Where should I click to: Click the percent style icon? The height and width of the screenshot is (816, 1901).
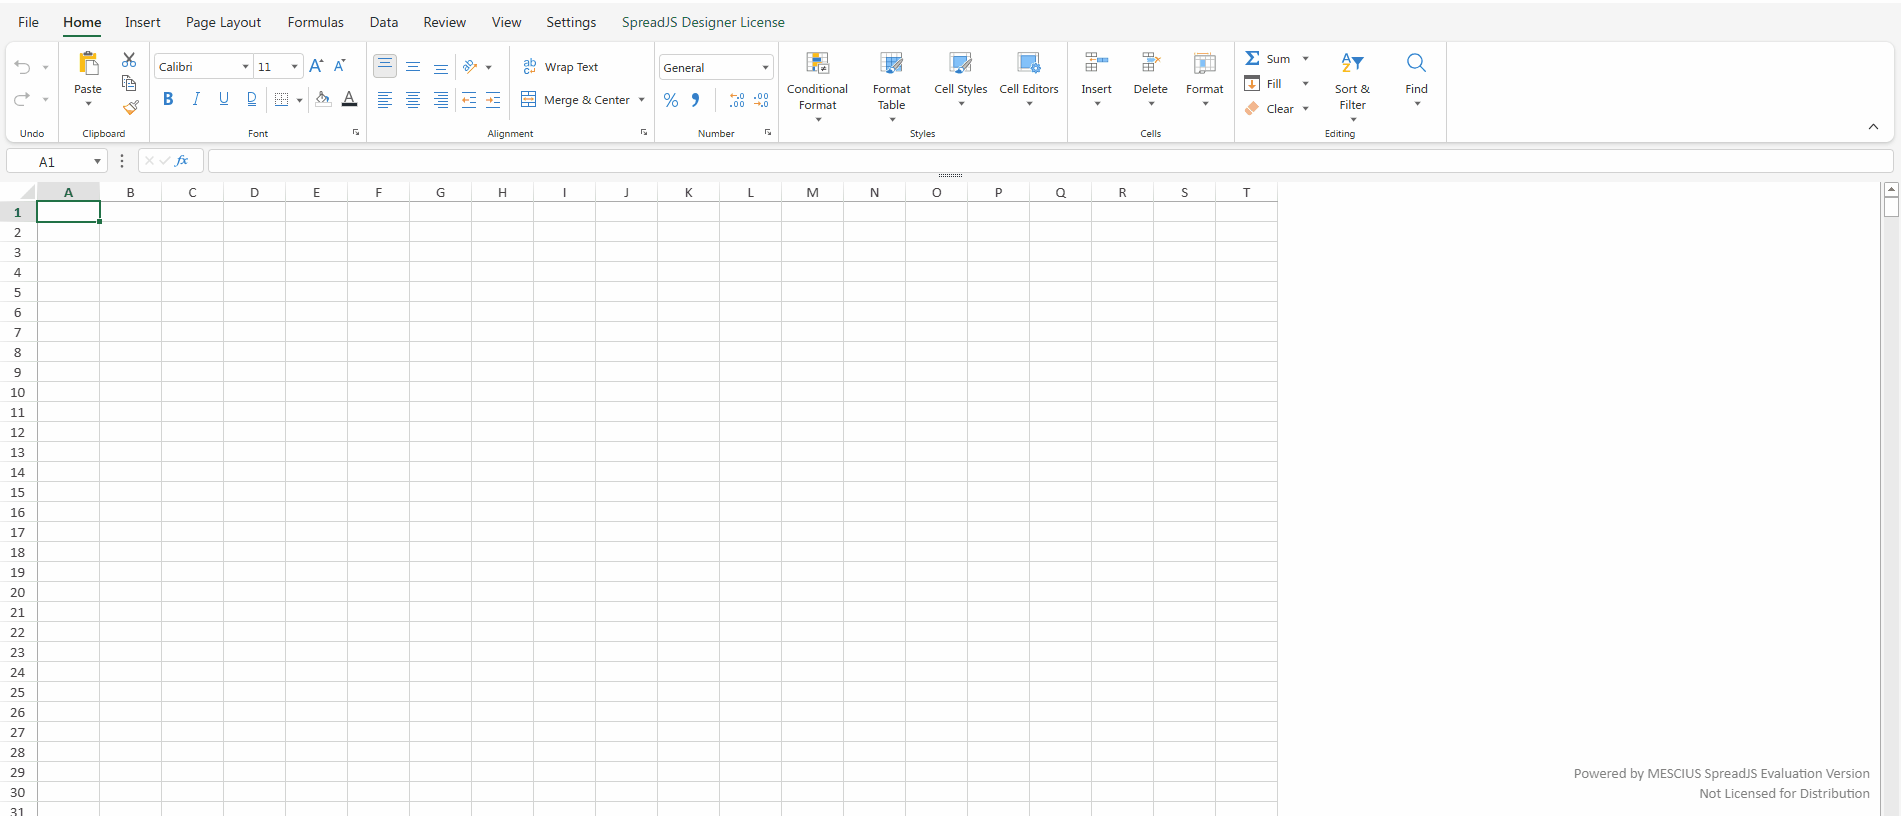pos(671,100)
